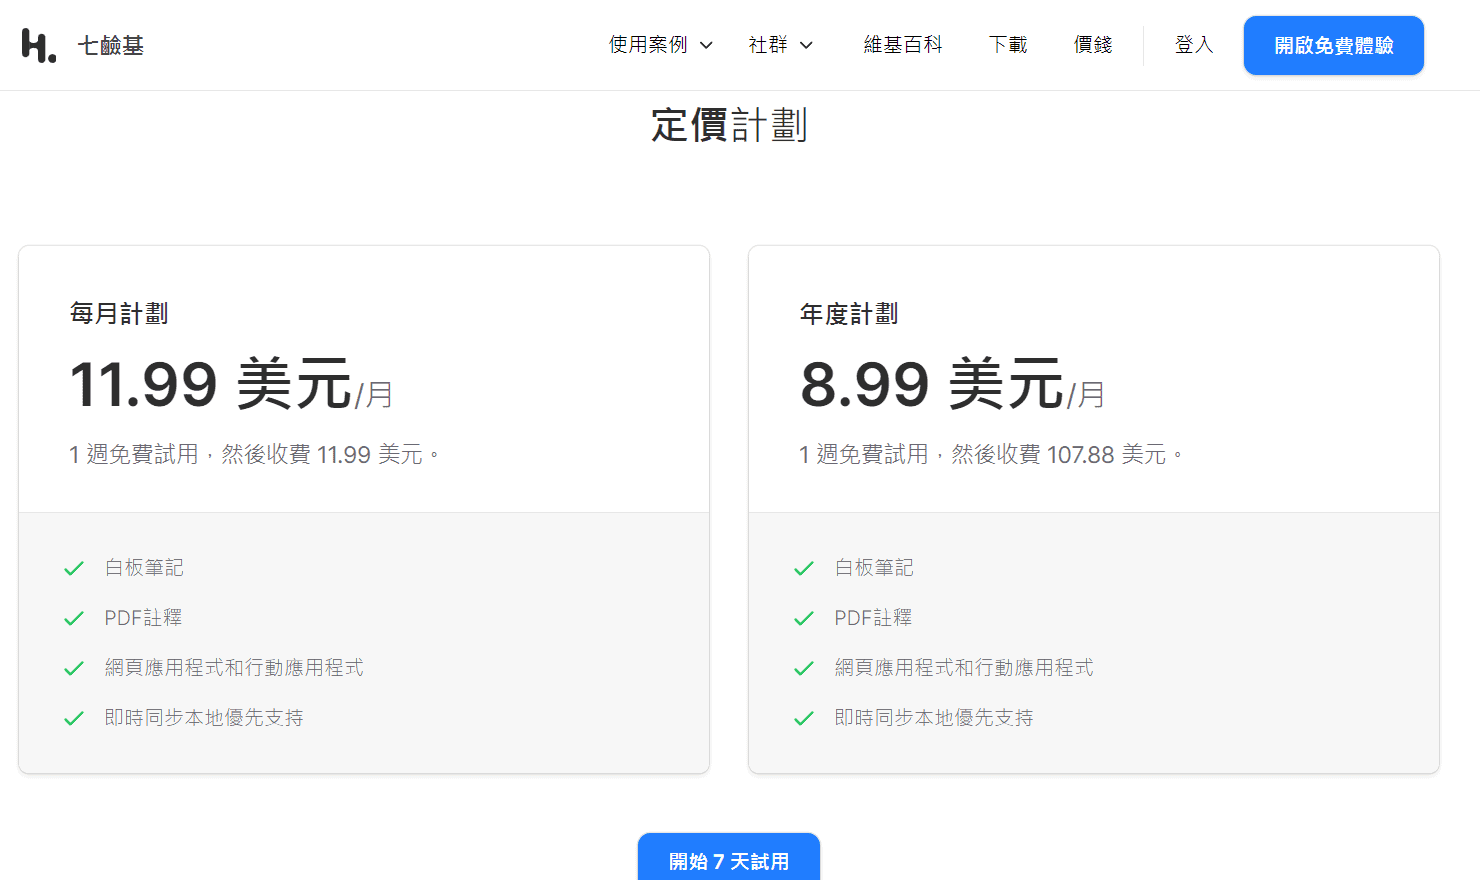Click the checkmark next to 即時同步本地優先支持 in monthly plan
This screenshot has width=1480, height=880.
(74, 717)
